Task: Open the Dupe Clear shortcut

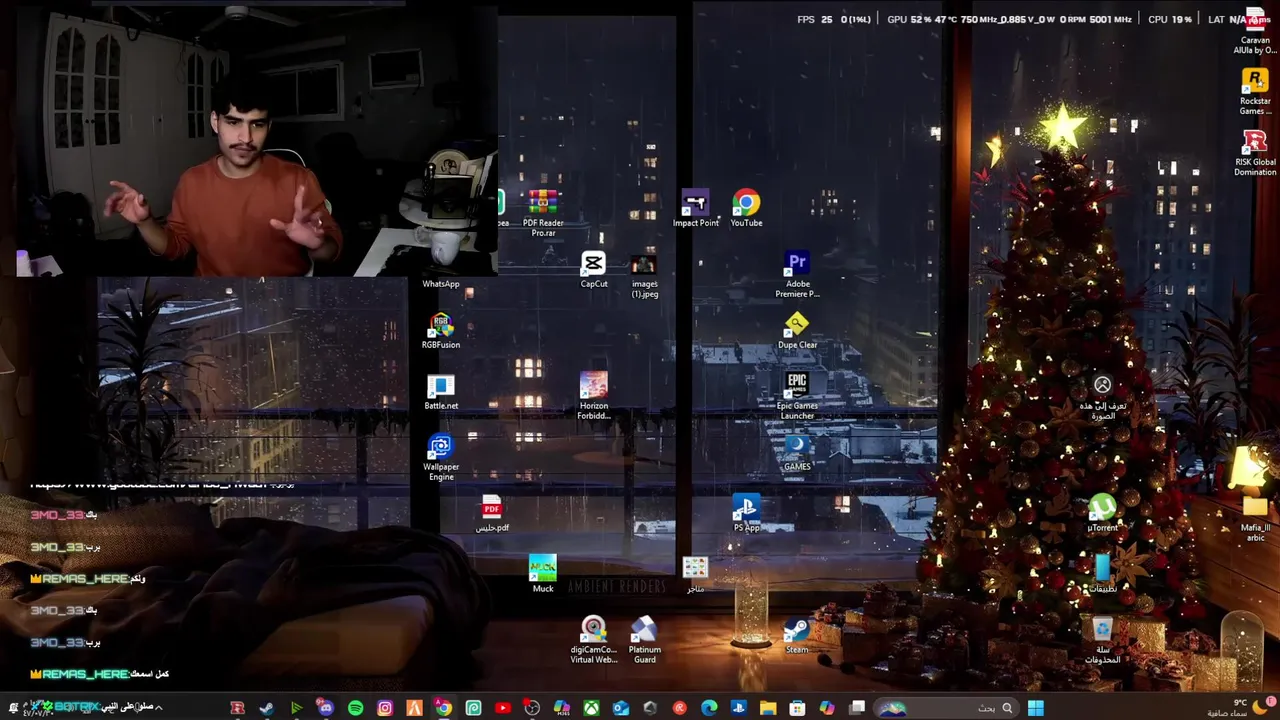Action: pos(797,331)
